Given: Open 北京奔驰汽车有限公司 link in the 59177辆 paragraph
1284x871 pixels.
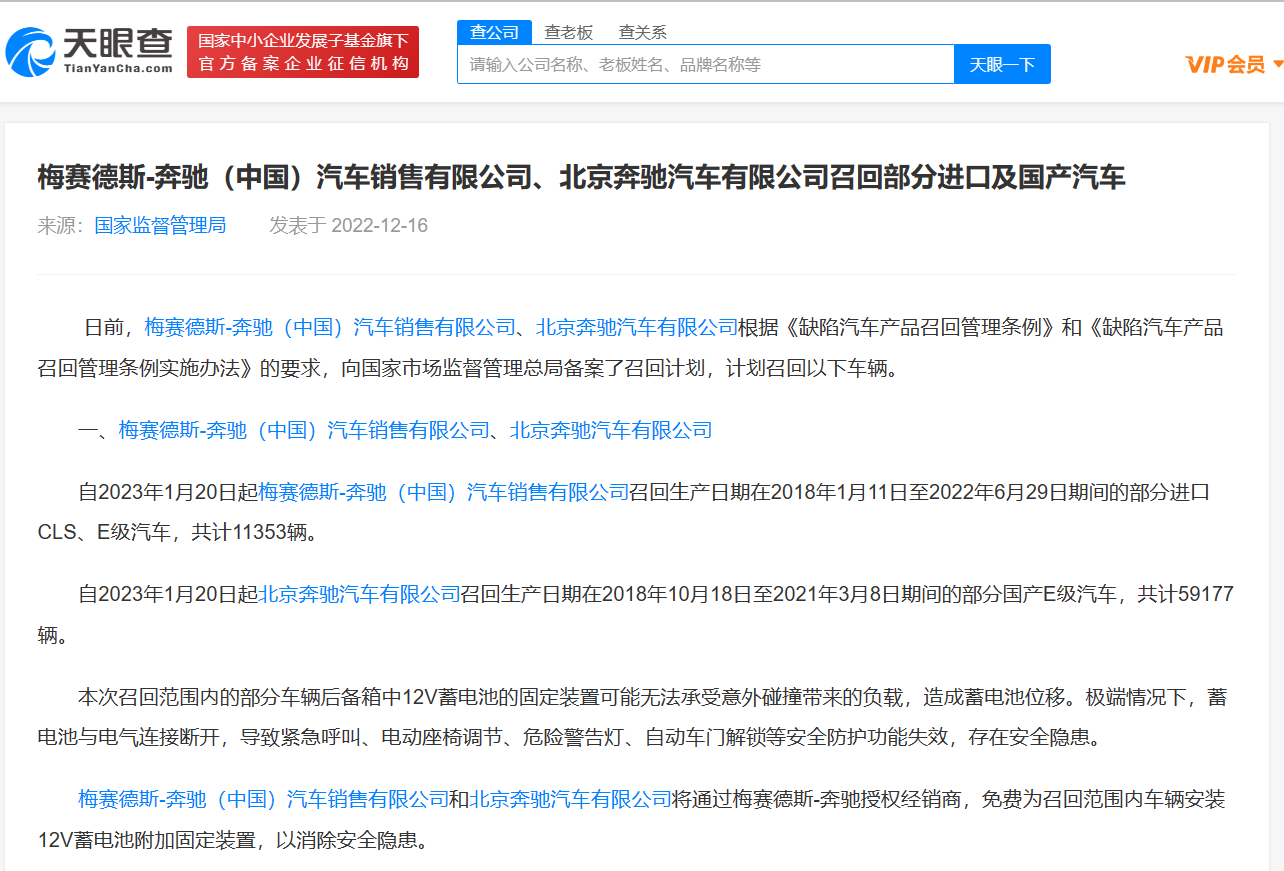Looking at the screenshot, I should coord(360,594).
